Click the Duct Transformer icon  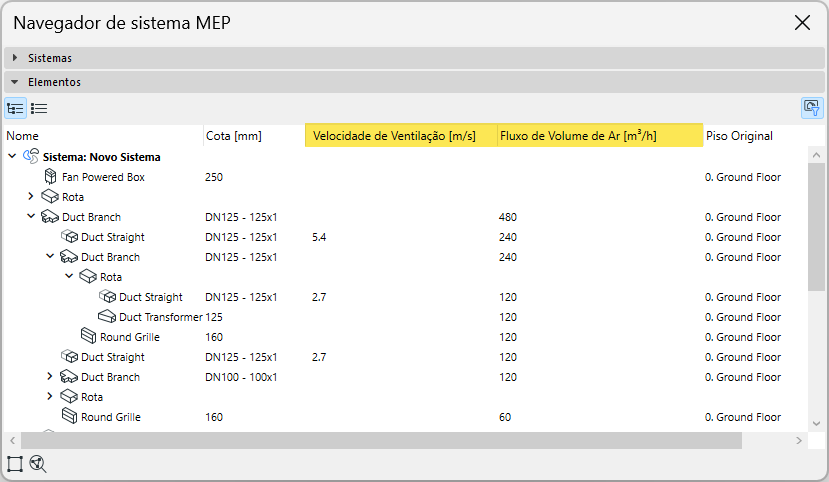click(107, 317)
